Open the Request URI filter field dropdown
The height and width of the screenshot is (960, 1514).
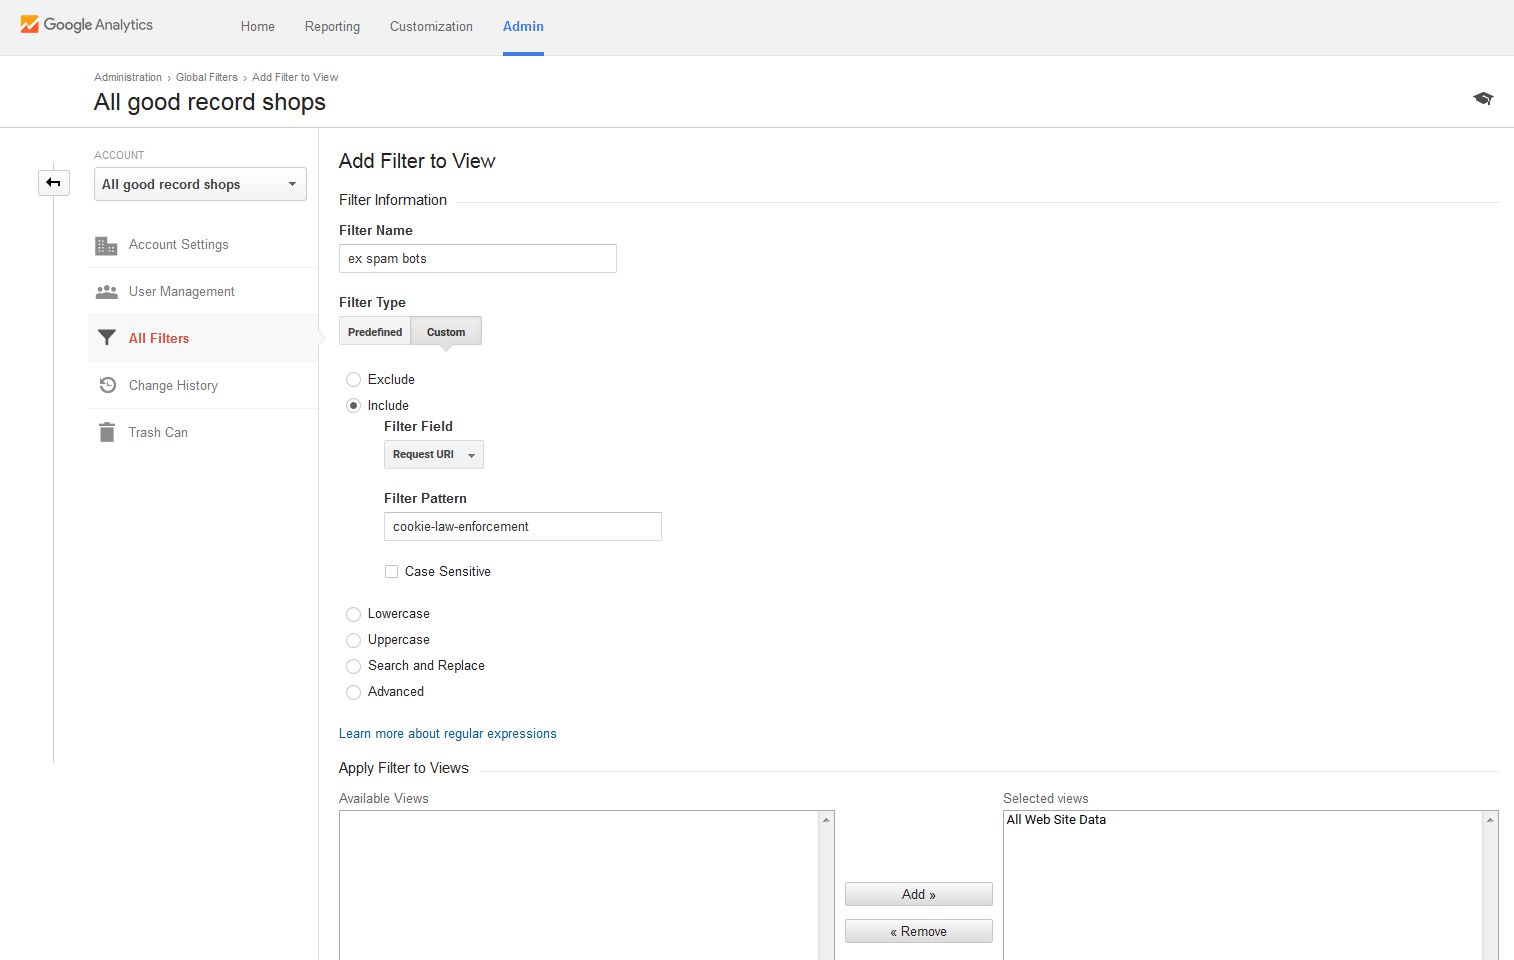433,455
